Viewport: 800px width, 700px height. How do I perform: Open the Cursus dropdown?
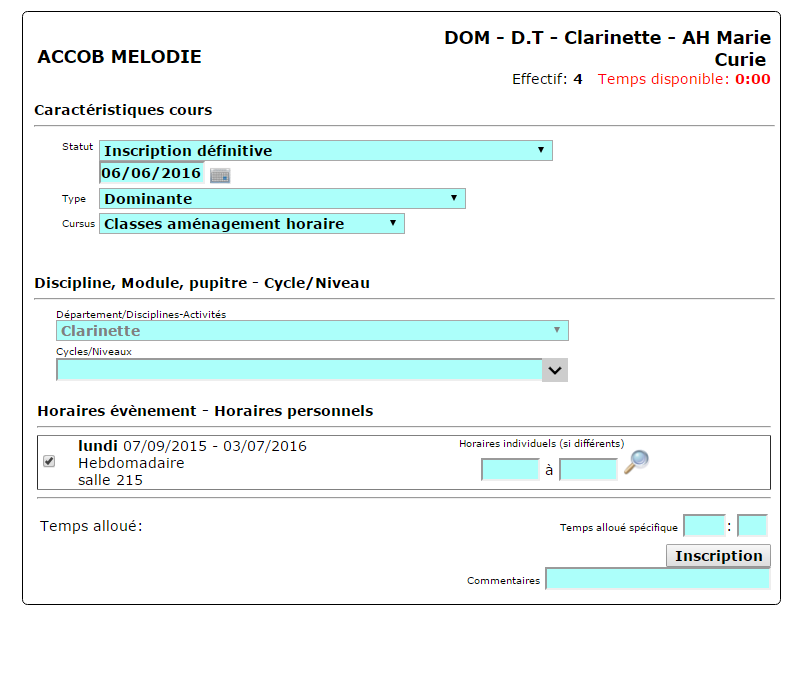pos(252,223)
